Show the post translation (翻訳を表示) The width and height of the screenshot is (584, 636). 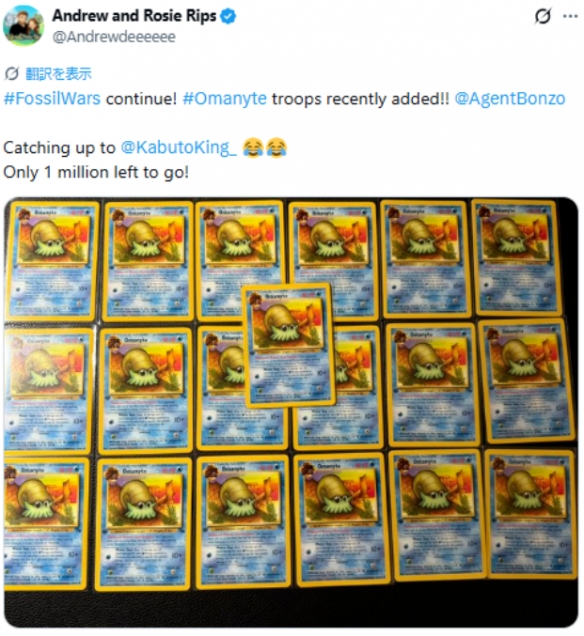[58, 74]
